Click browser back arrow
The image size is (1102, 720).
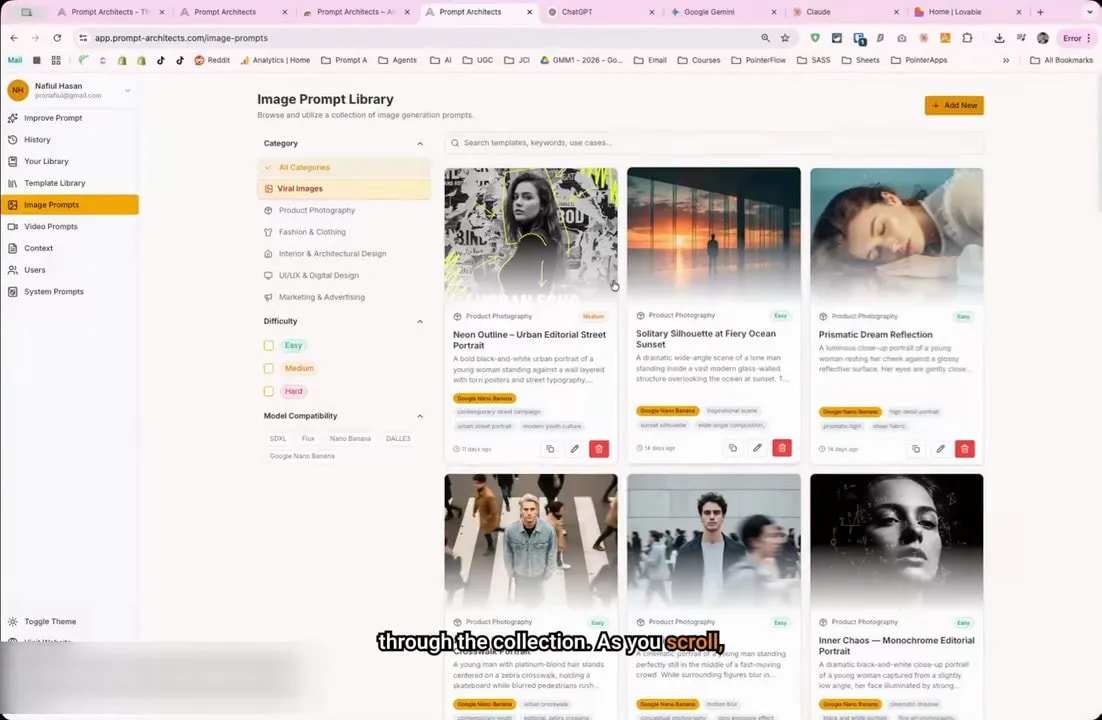point(14,38)
